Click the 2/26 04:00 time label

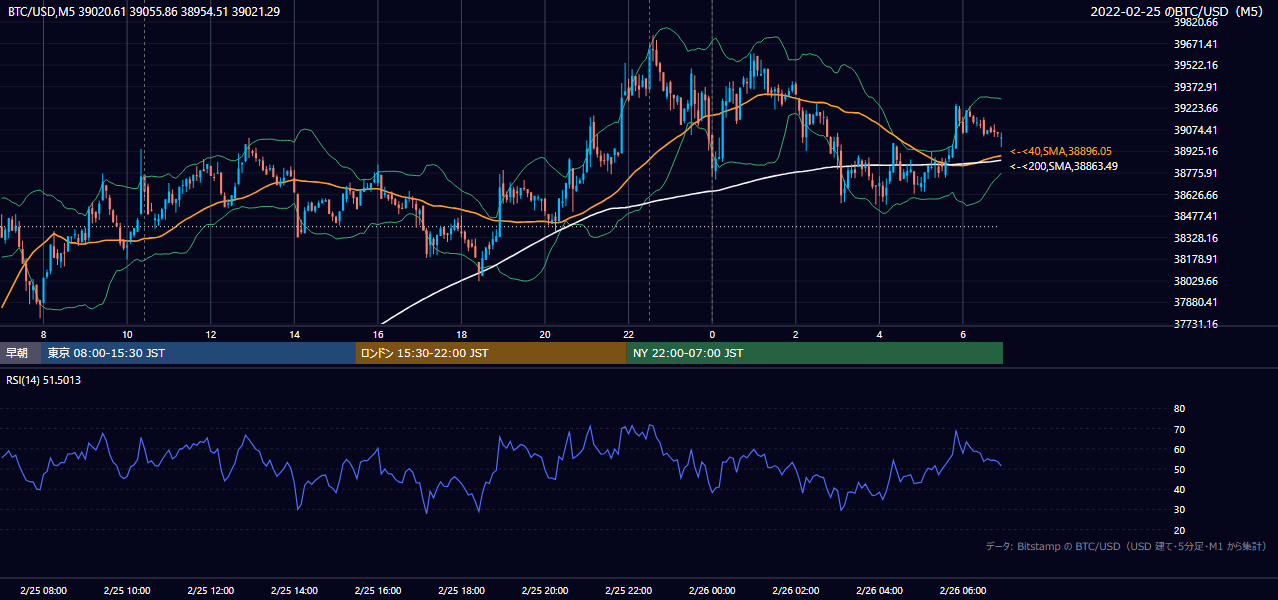(x=879, y=590)
